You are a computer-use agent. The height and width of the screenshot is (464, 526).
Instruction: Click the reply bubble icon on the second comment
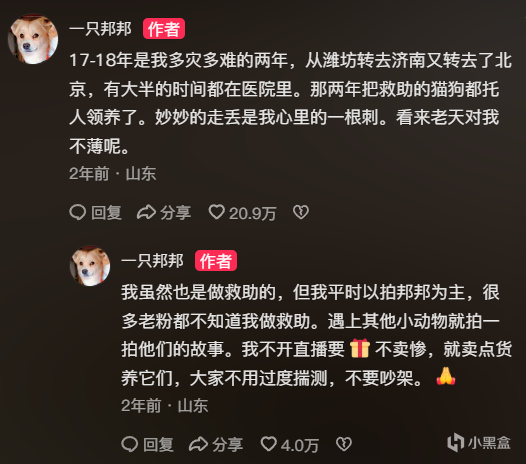coord(129,444)
